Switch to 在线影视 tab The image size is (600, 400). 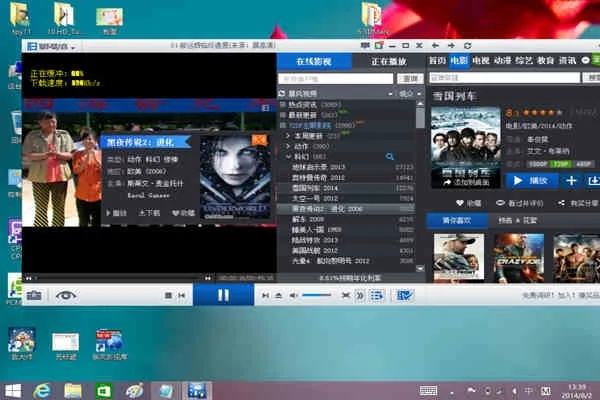[x=313, y=61]
